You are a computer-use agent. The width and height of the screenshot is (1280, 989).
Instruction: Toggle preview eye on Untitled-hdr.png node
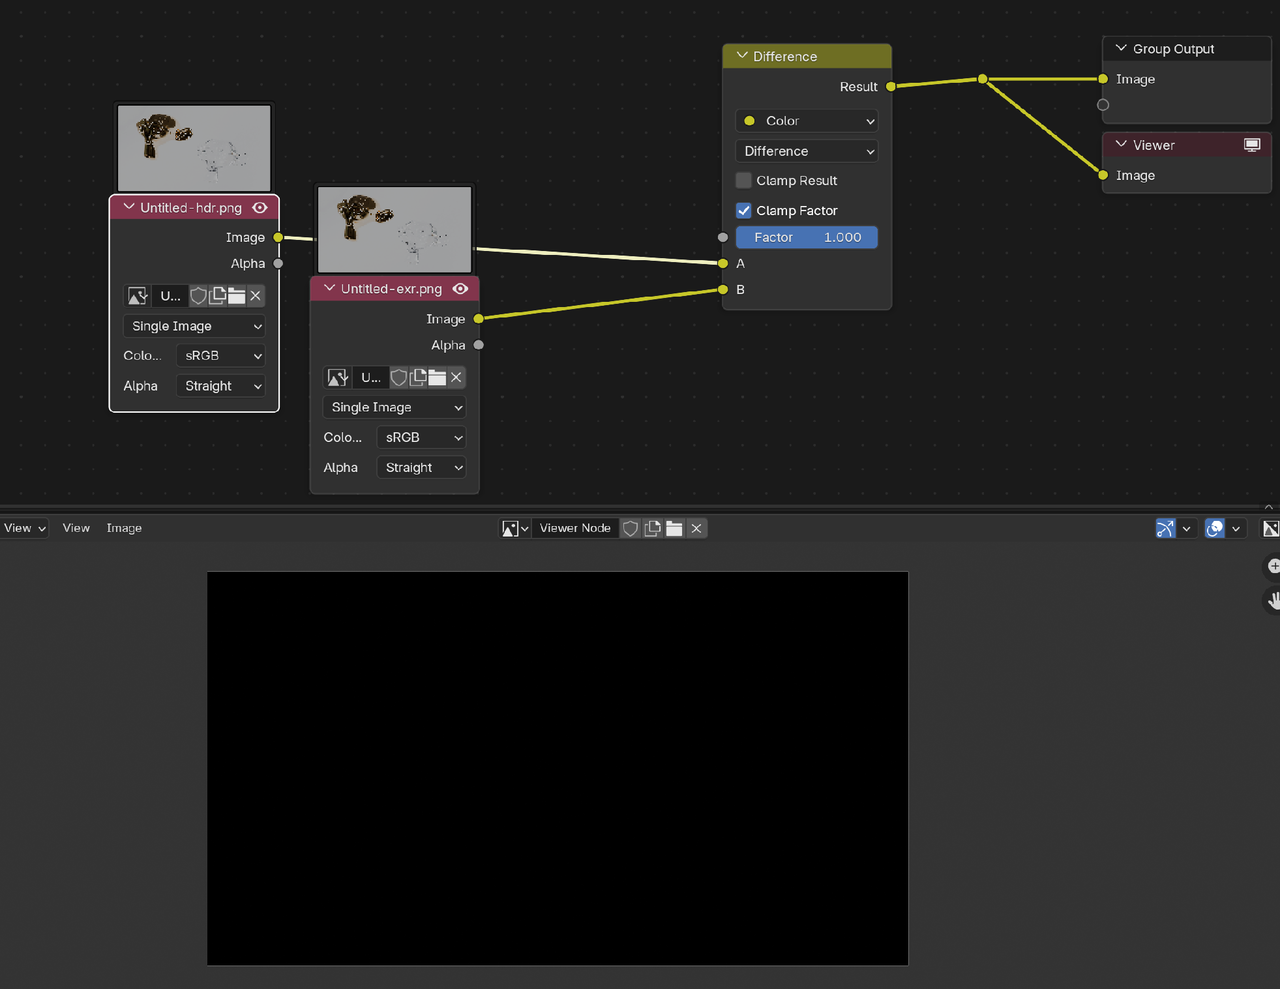pos(260,208)
